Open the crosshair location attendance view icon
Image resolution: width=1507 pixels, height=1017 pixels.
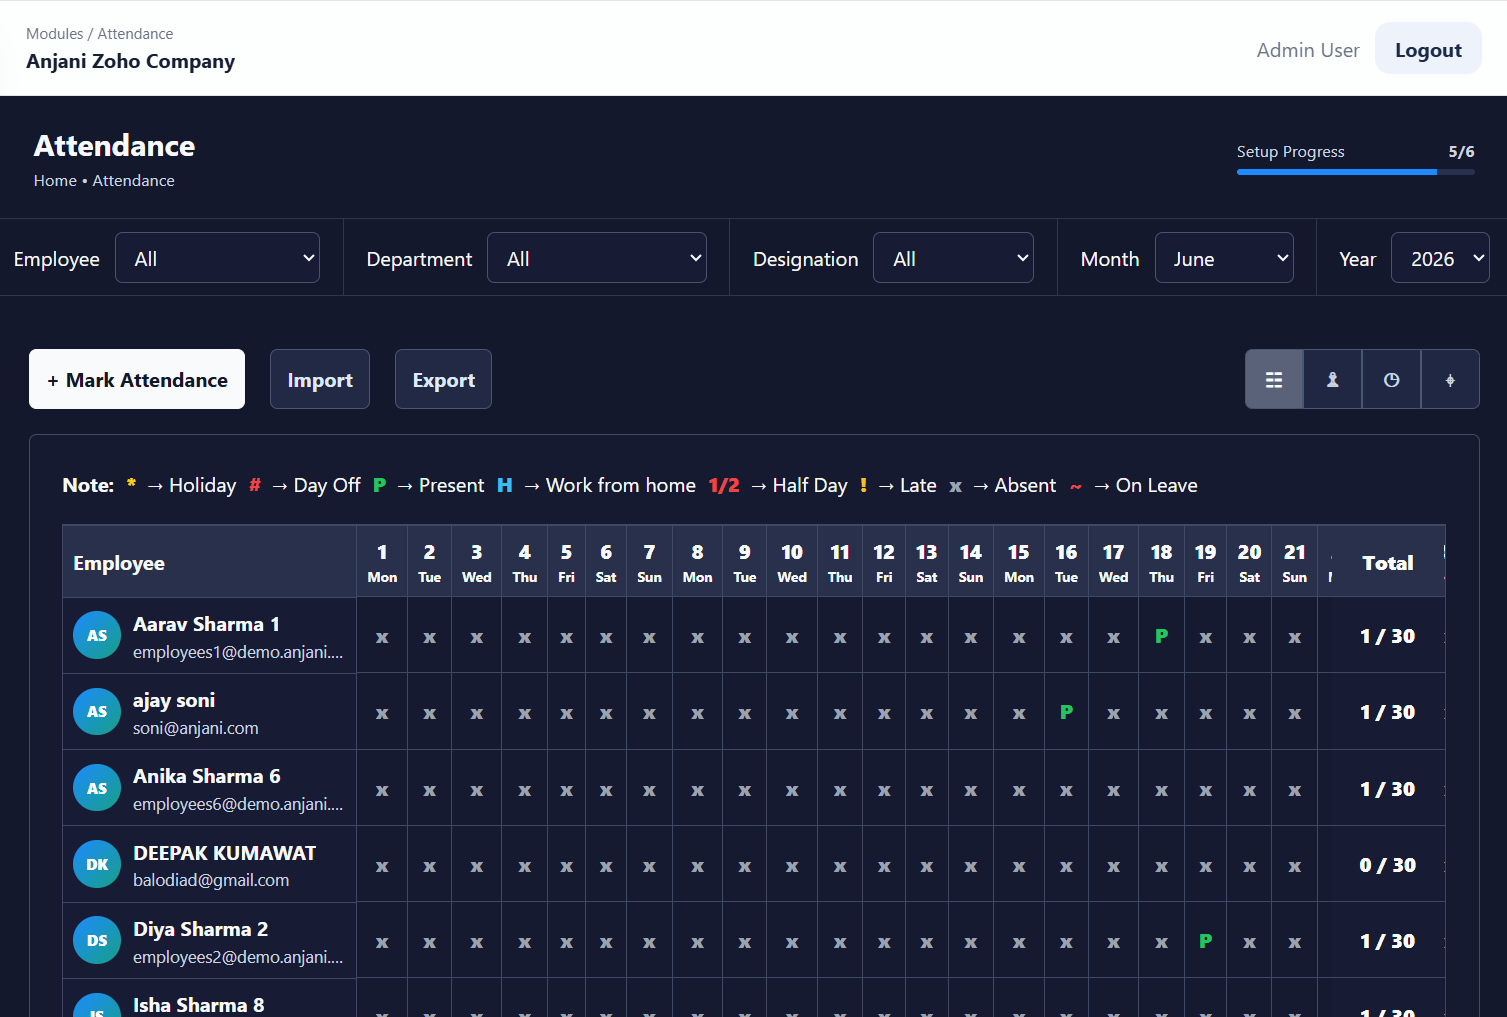coord(1450,379)
